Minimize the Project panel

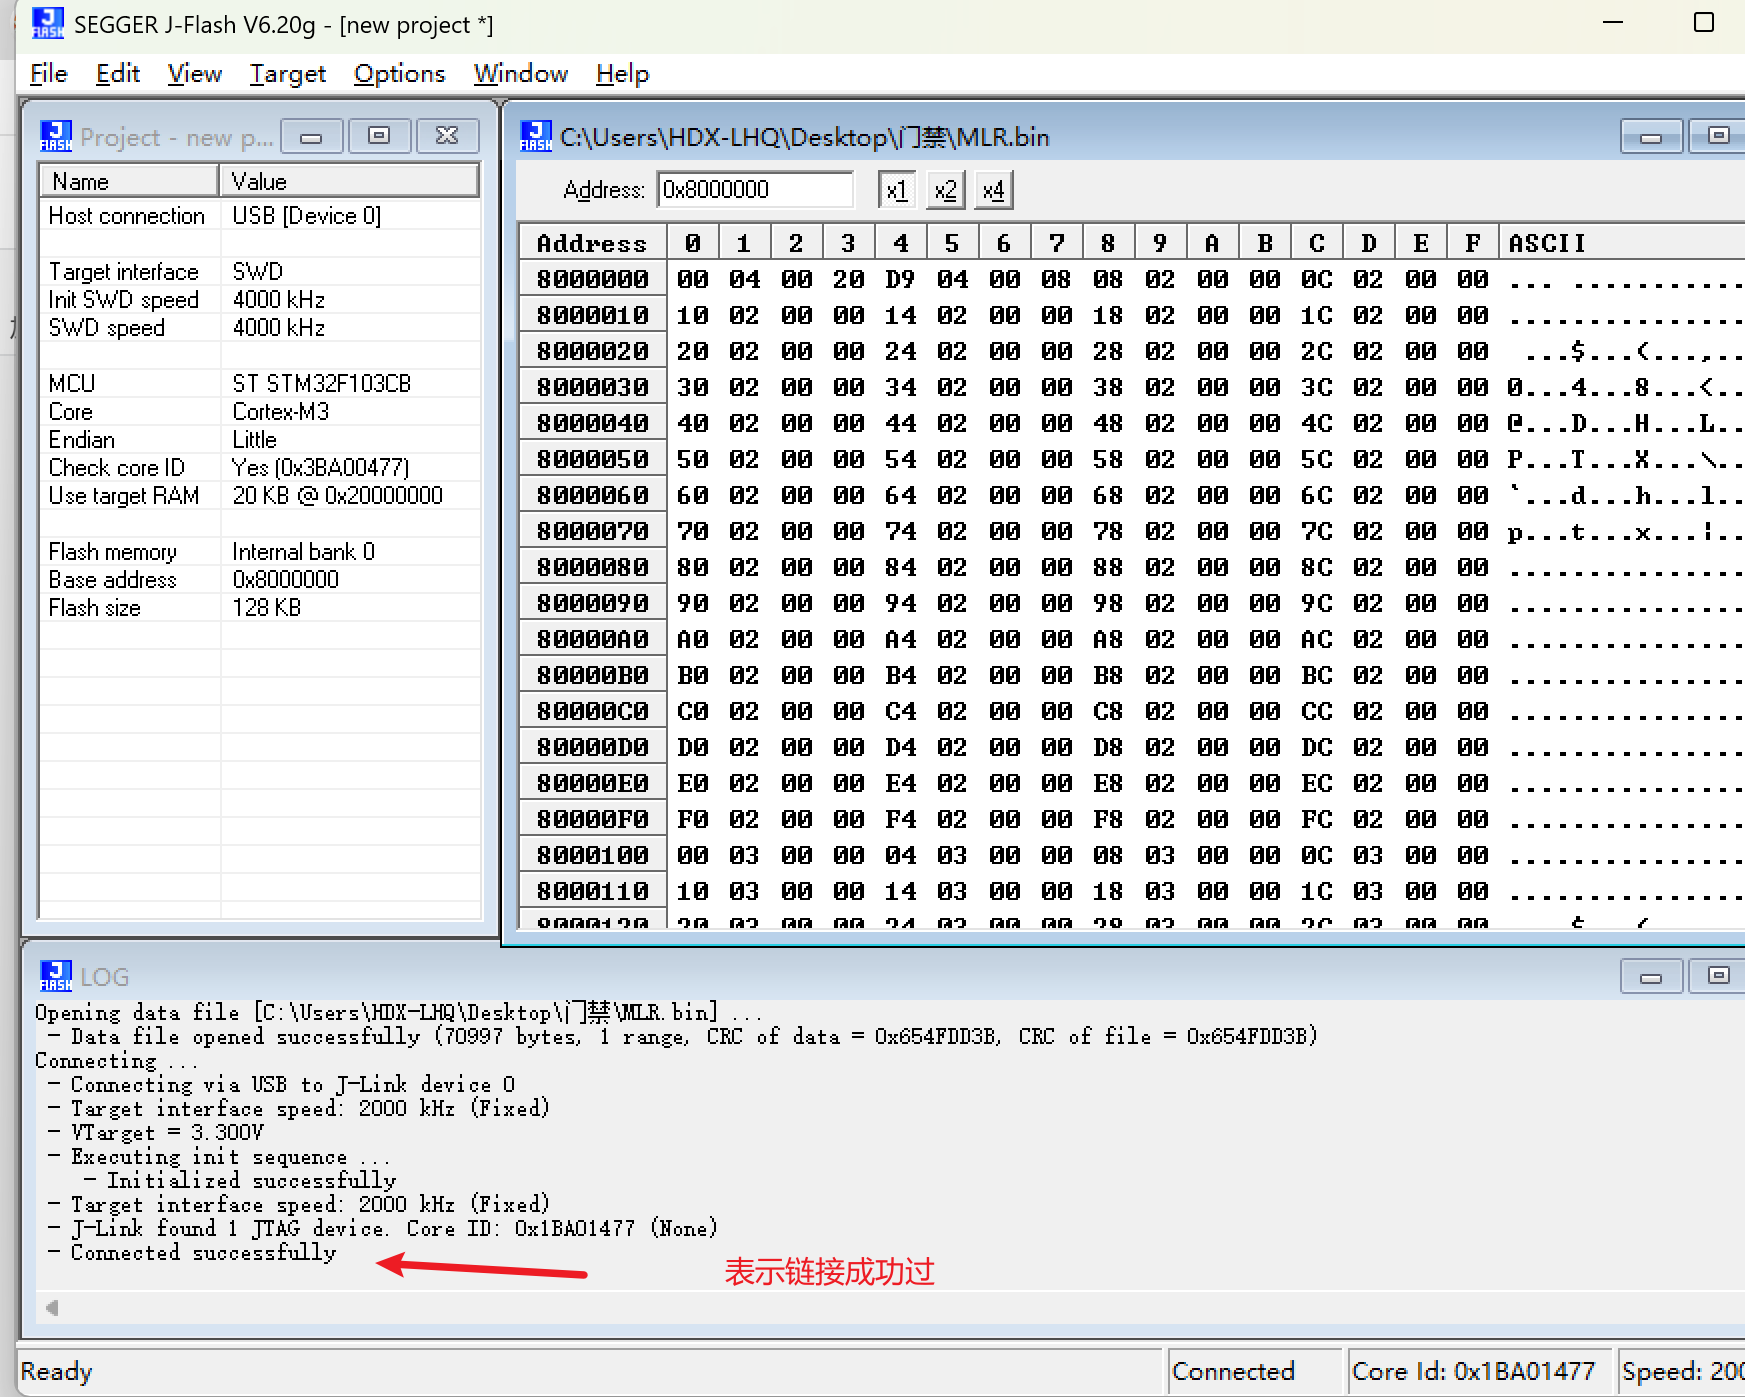(312, 136)
